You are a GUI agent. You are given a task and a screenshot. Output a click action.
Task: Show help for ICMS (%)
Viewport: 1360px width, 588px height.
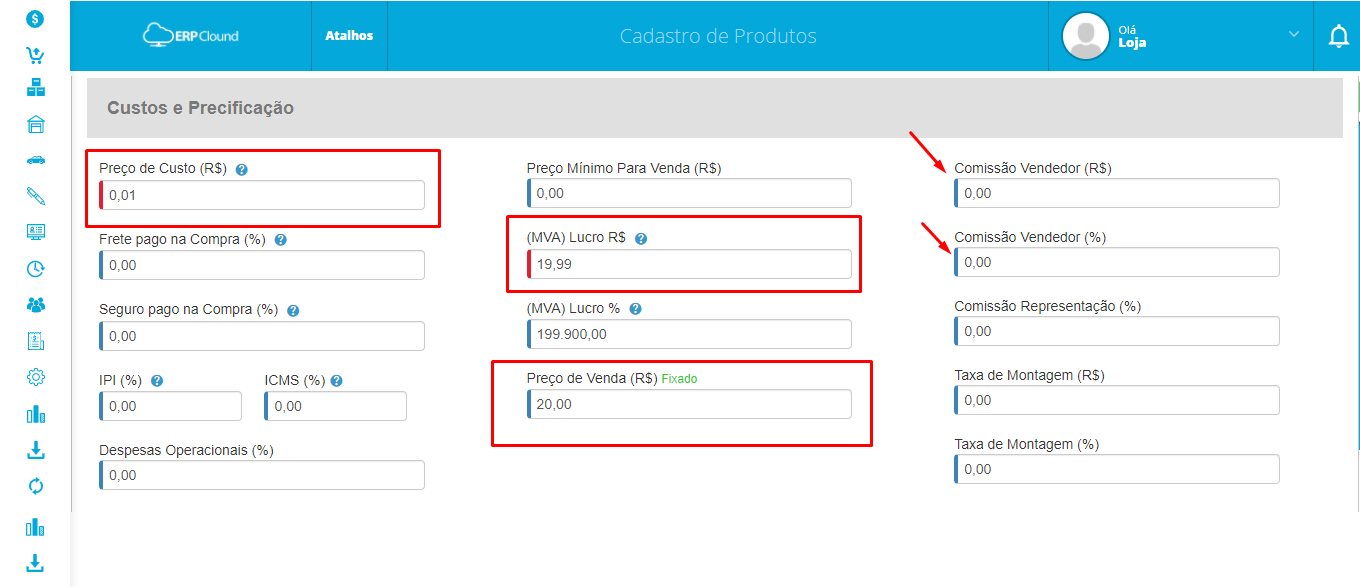point(336,381)
